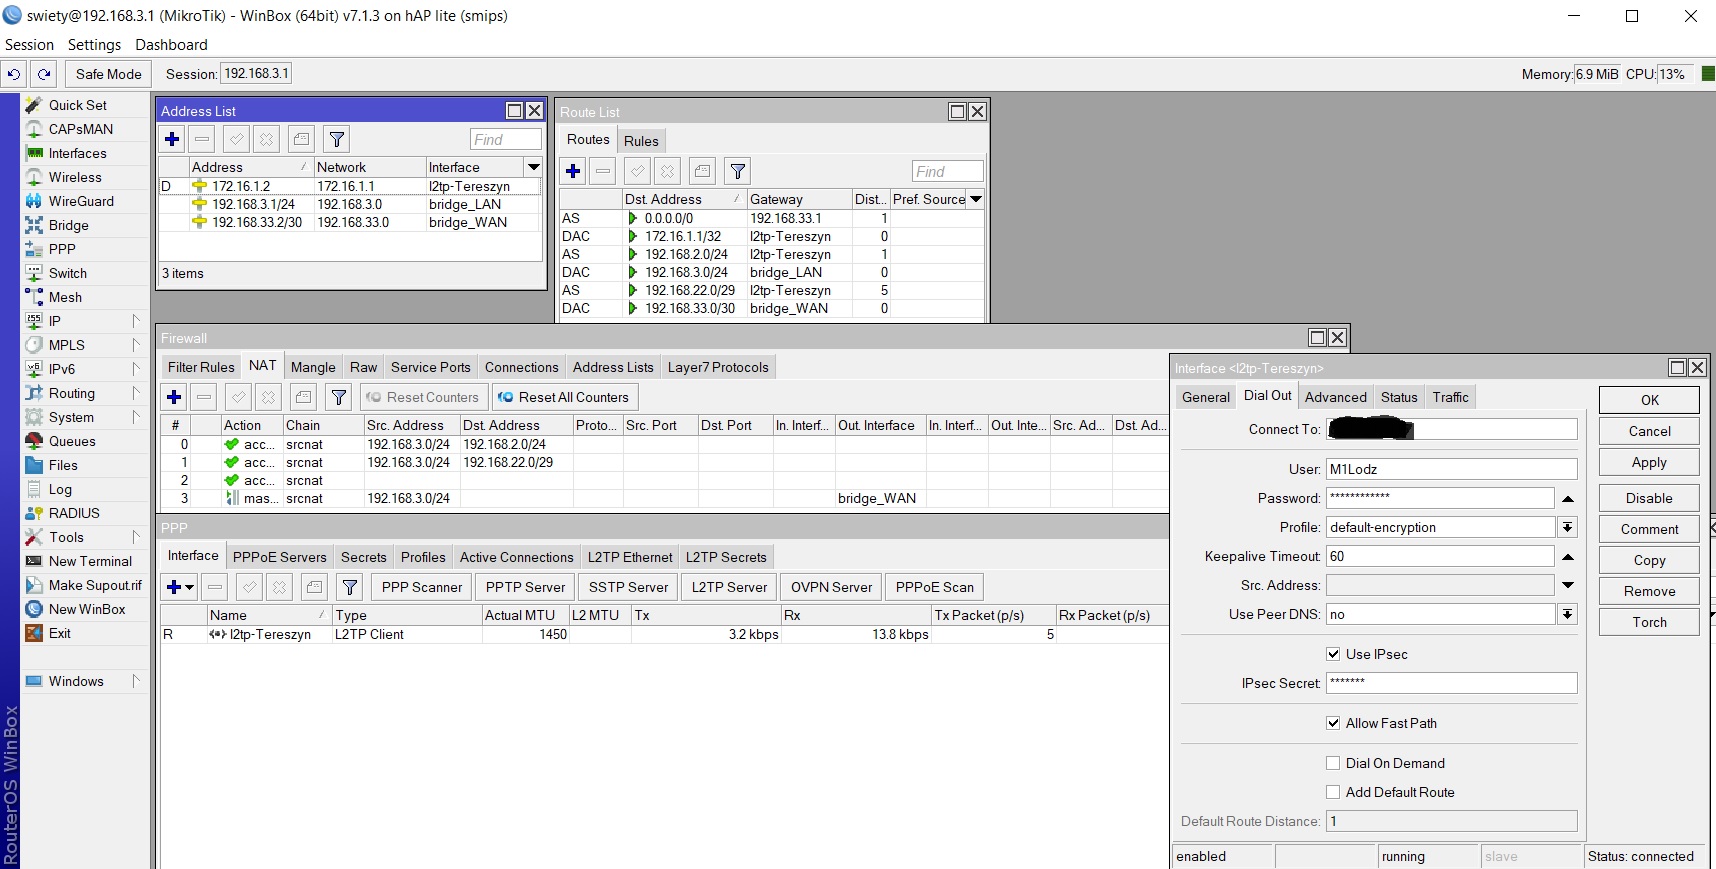Expand the IP submenu in sidebar
The height and width of the screenshot is (869, 1716).
click(136, 321)
